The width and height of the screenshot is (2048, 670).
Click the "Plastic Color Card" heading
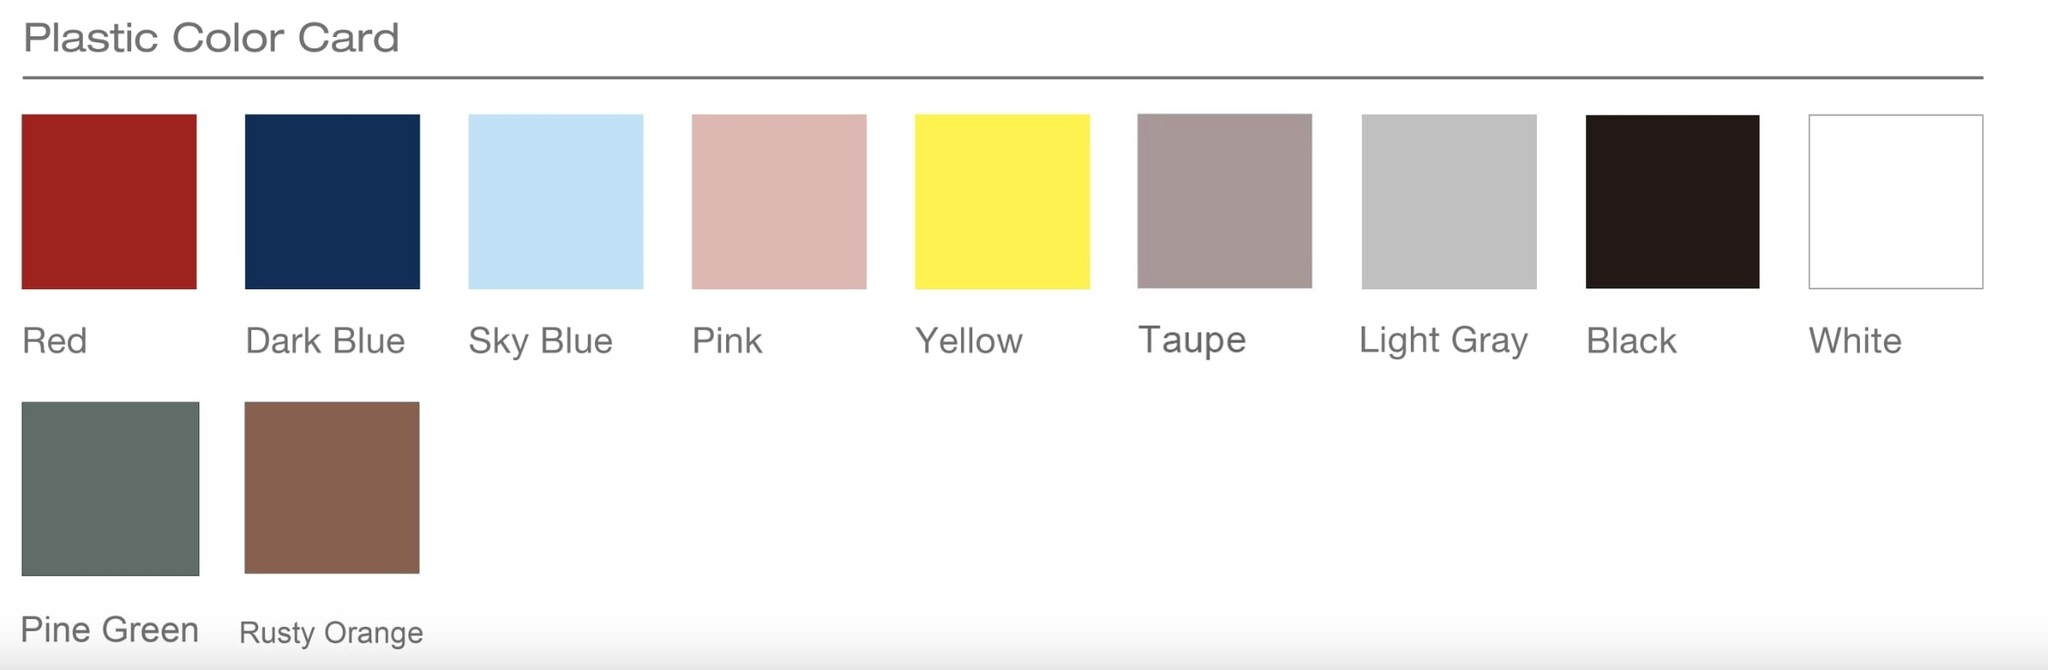211,38
